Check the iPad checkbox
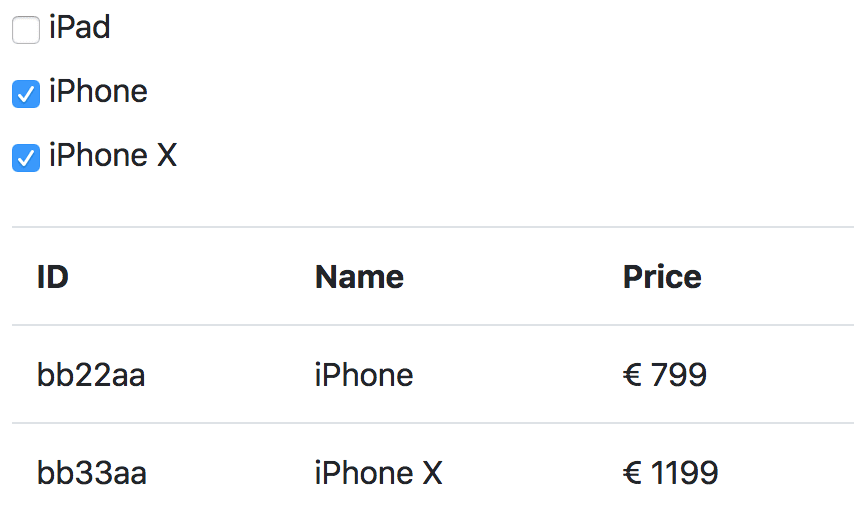The height and width of the screenshot is (528, 868). pos(26,30)
